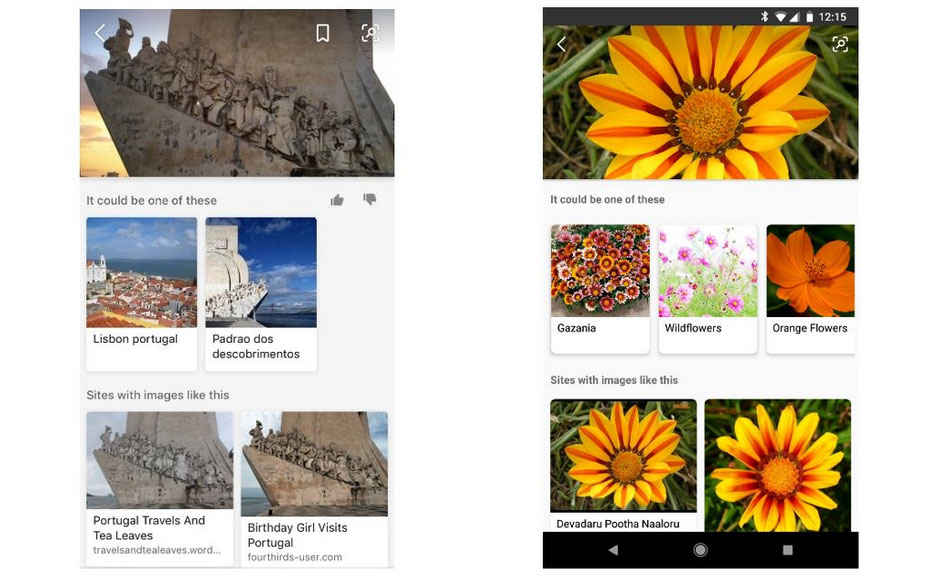
Task: Open the Padrao dos descobrimentos thumbnail
Action: [x=261, y=272]
